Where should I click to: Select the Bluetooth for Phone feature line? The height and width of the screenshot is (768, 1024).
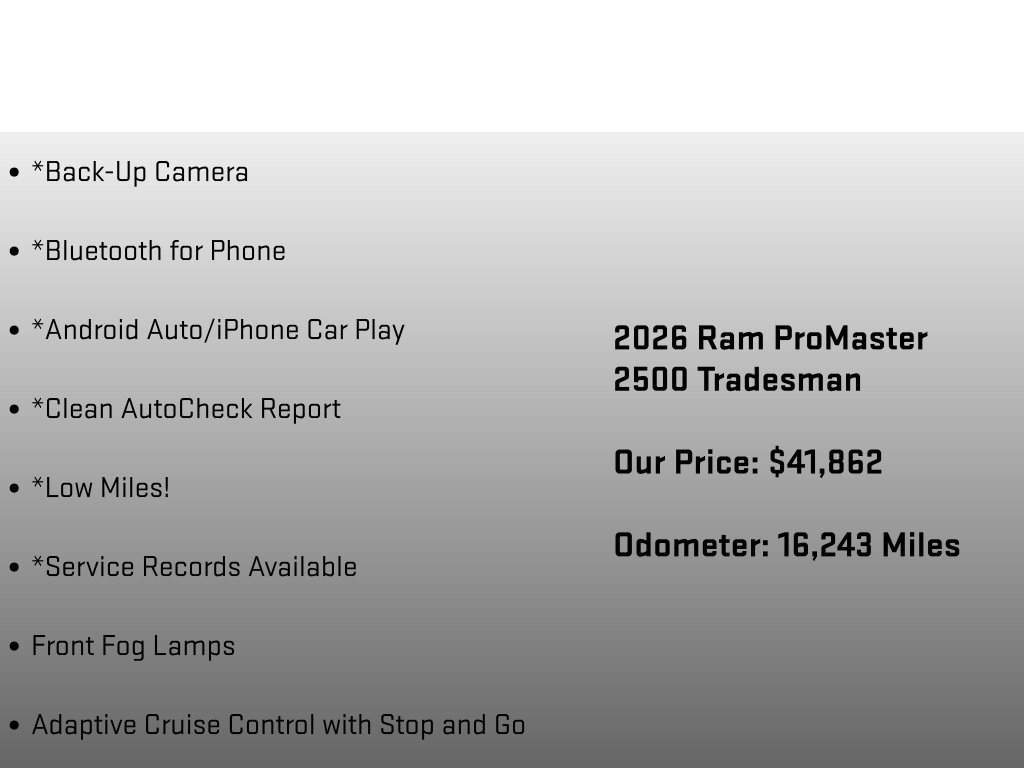click(159, 251)
